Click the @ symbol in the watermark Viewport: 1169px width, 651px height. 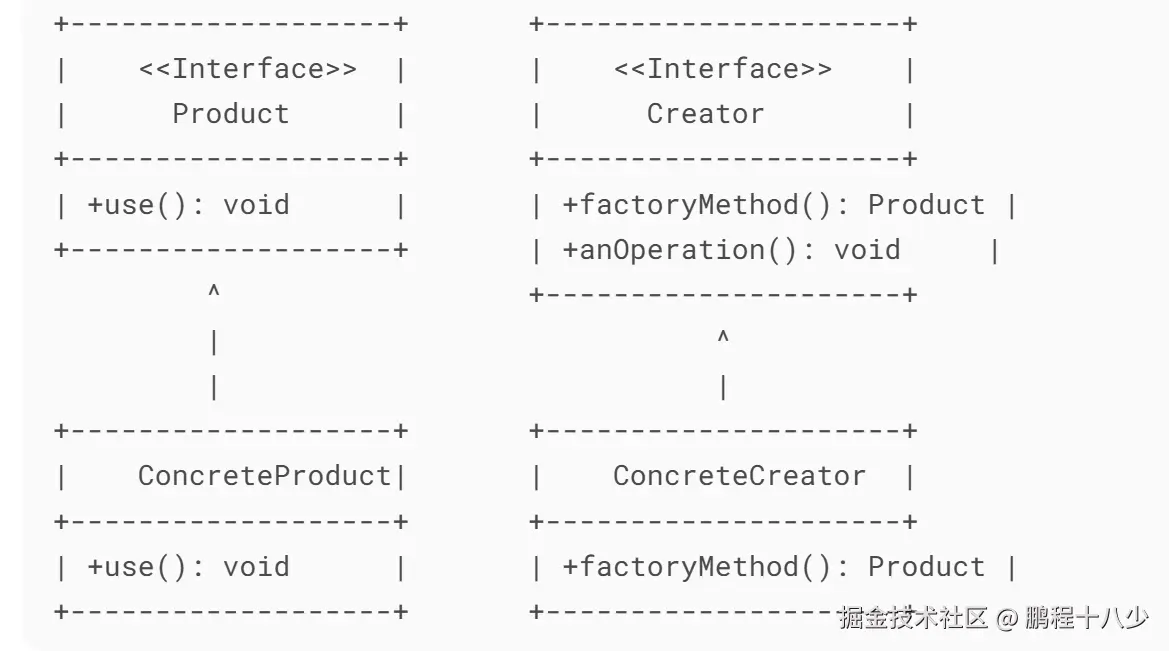pos(1006,618)
